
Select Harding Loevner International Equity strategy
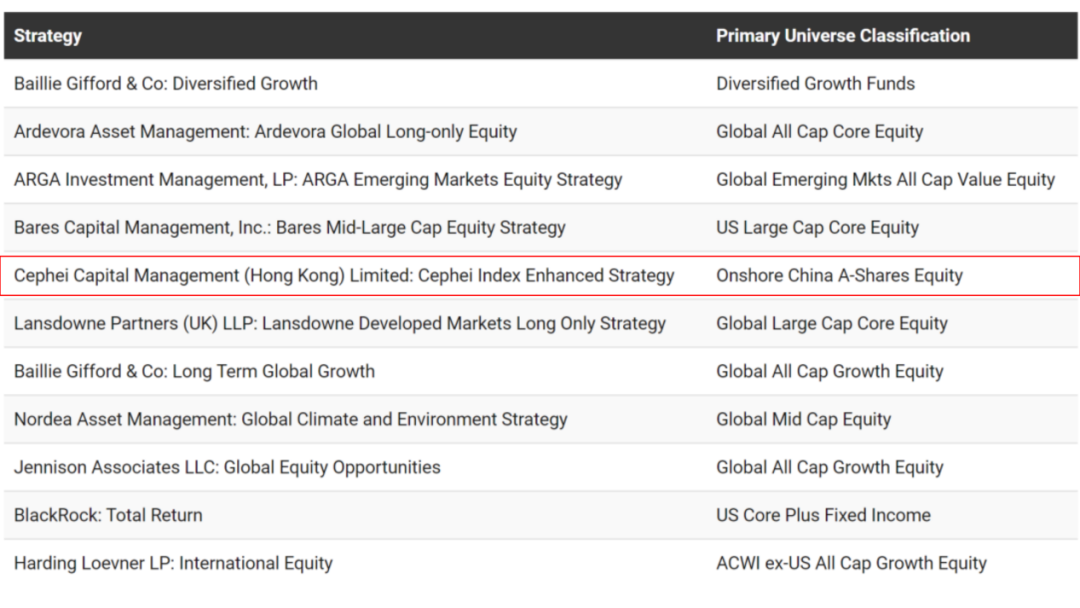tap(174, 563)
